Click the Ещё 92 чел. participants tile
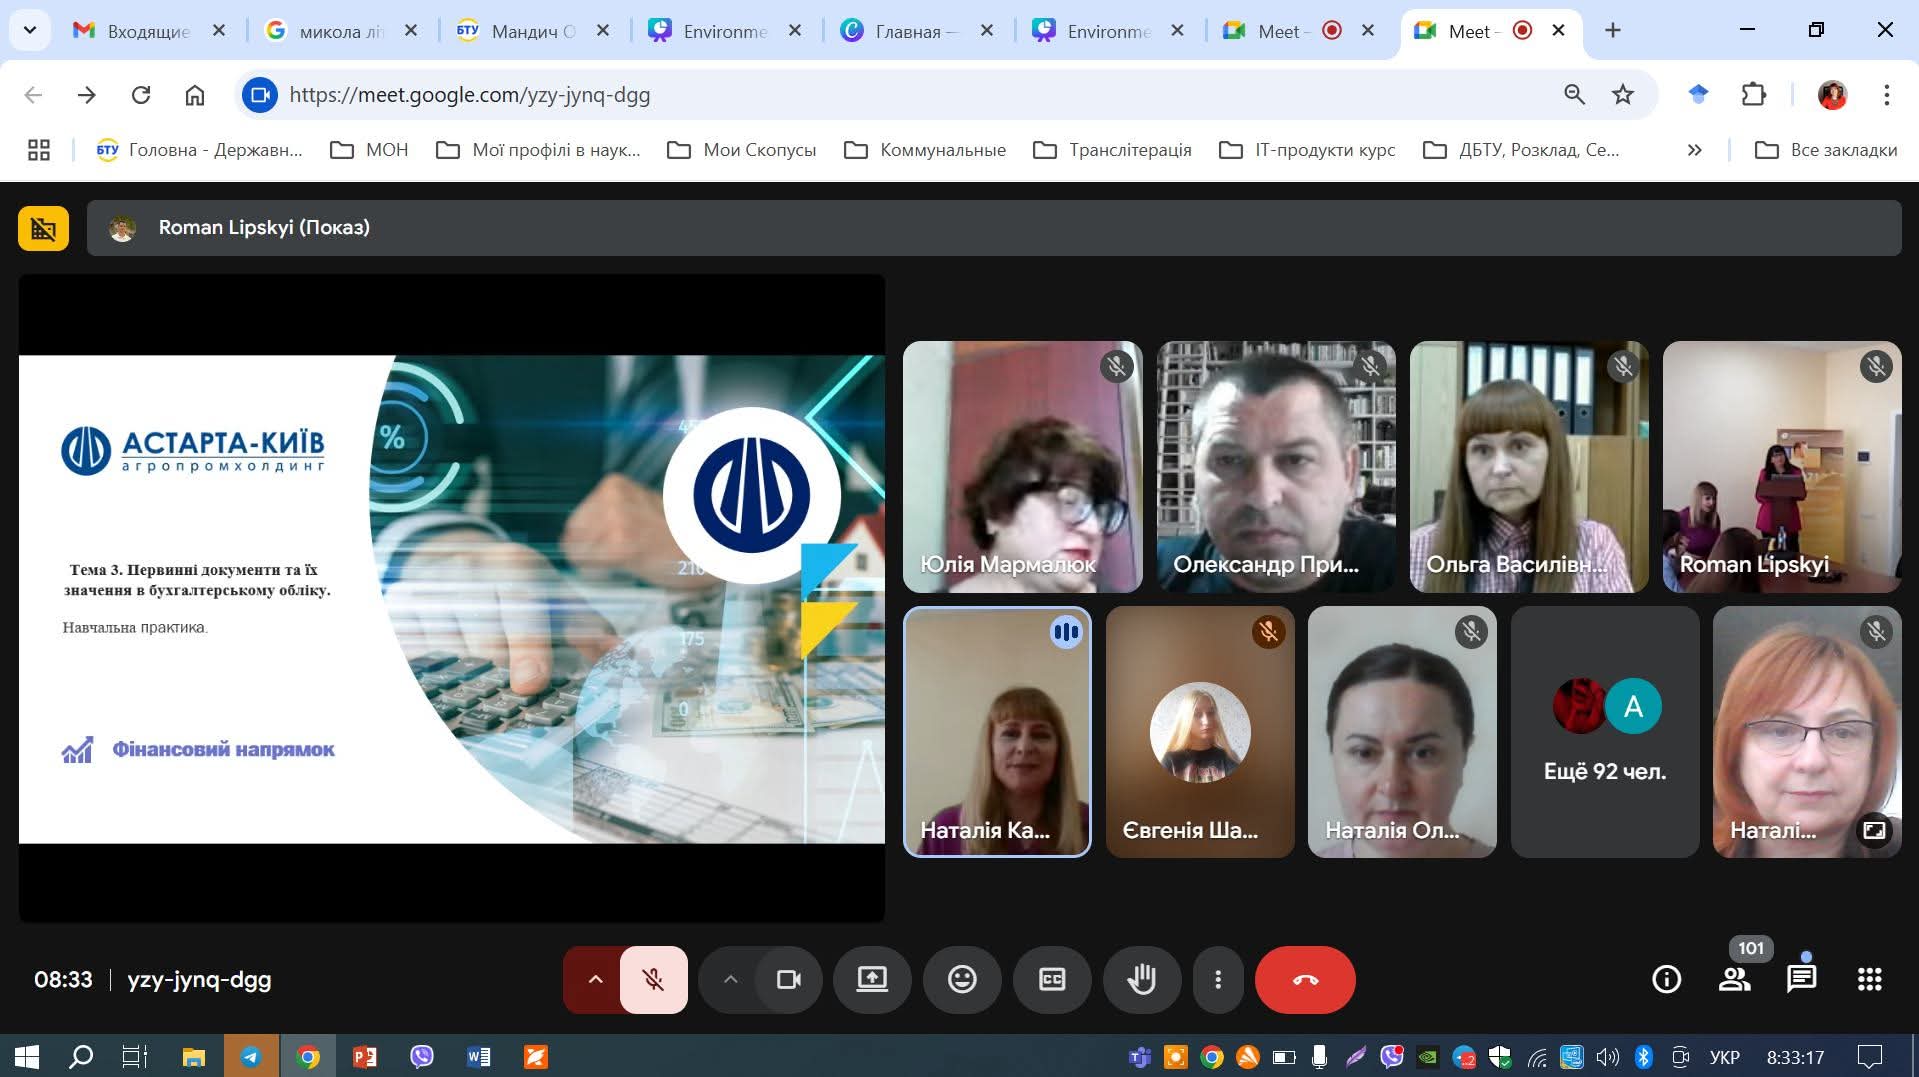 pos(1604,732)
